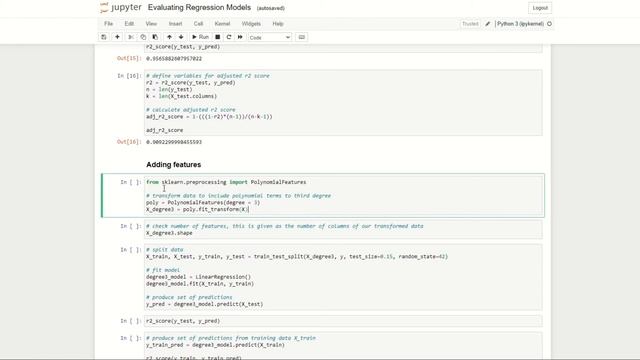Click the Trusted notebook button

(x=470, y=24)
